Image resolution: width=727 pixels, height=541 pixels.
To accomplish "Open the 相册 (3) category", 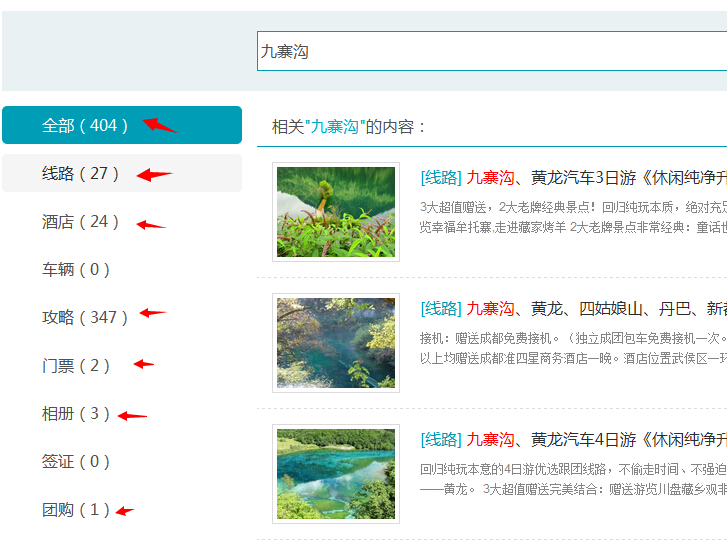I will coord(76,414).
